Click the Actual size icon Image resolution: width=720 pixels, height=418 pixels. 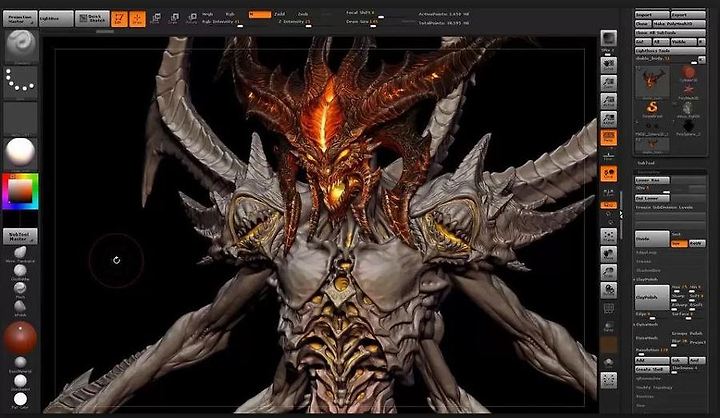click(609, 101)
